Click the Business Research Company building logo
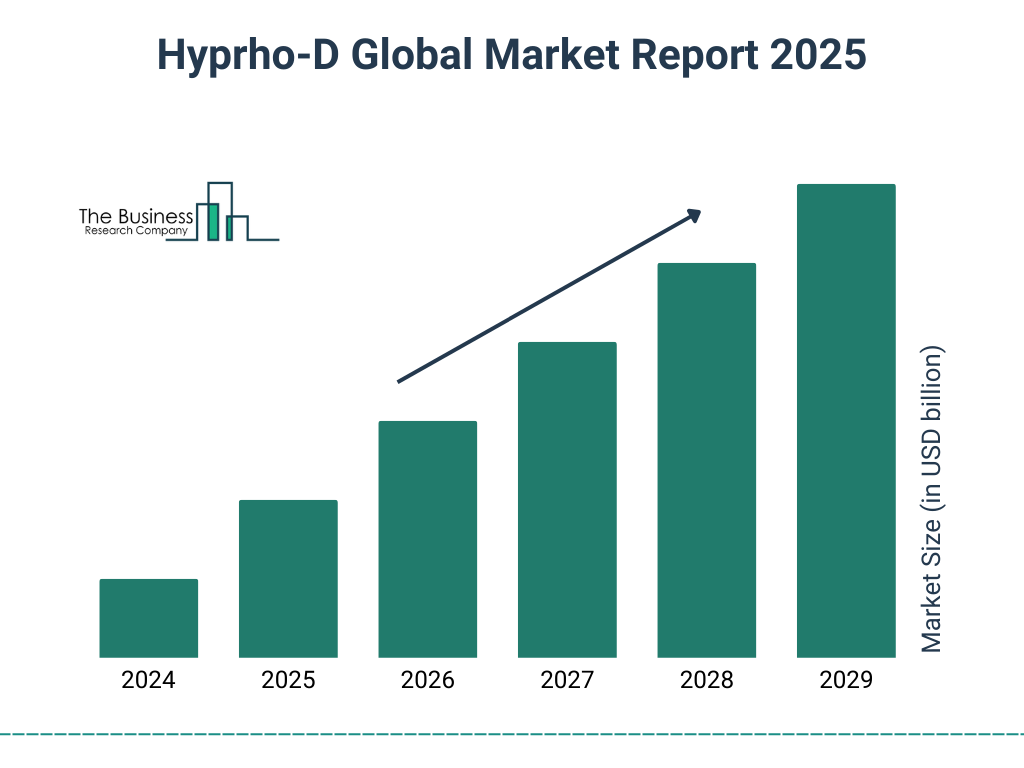Viewport: 1024px width, 768px height. [x=222, y=212]
